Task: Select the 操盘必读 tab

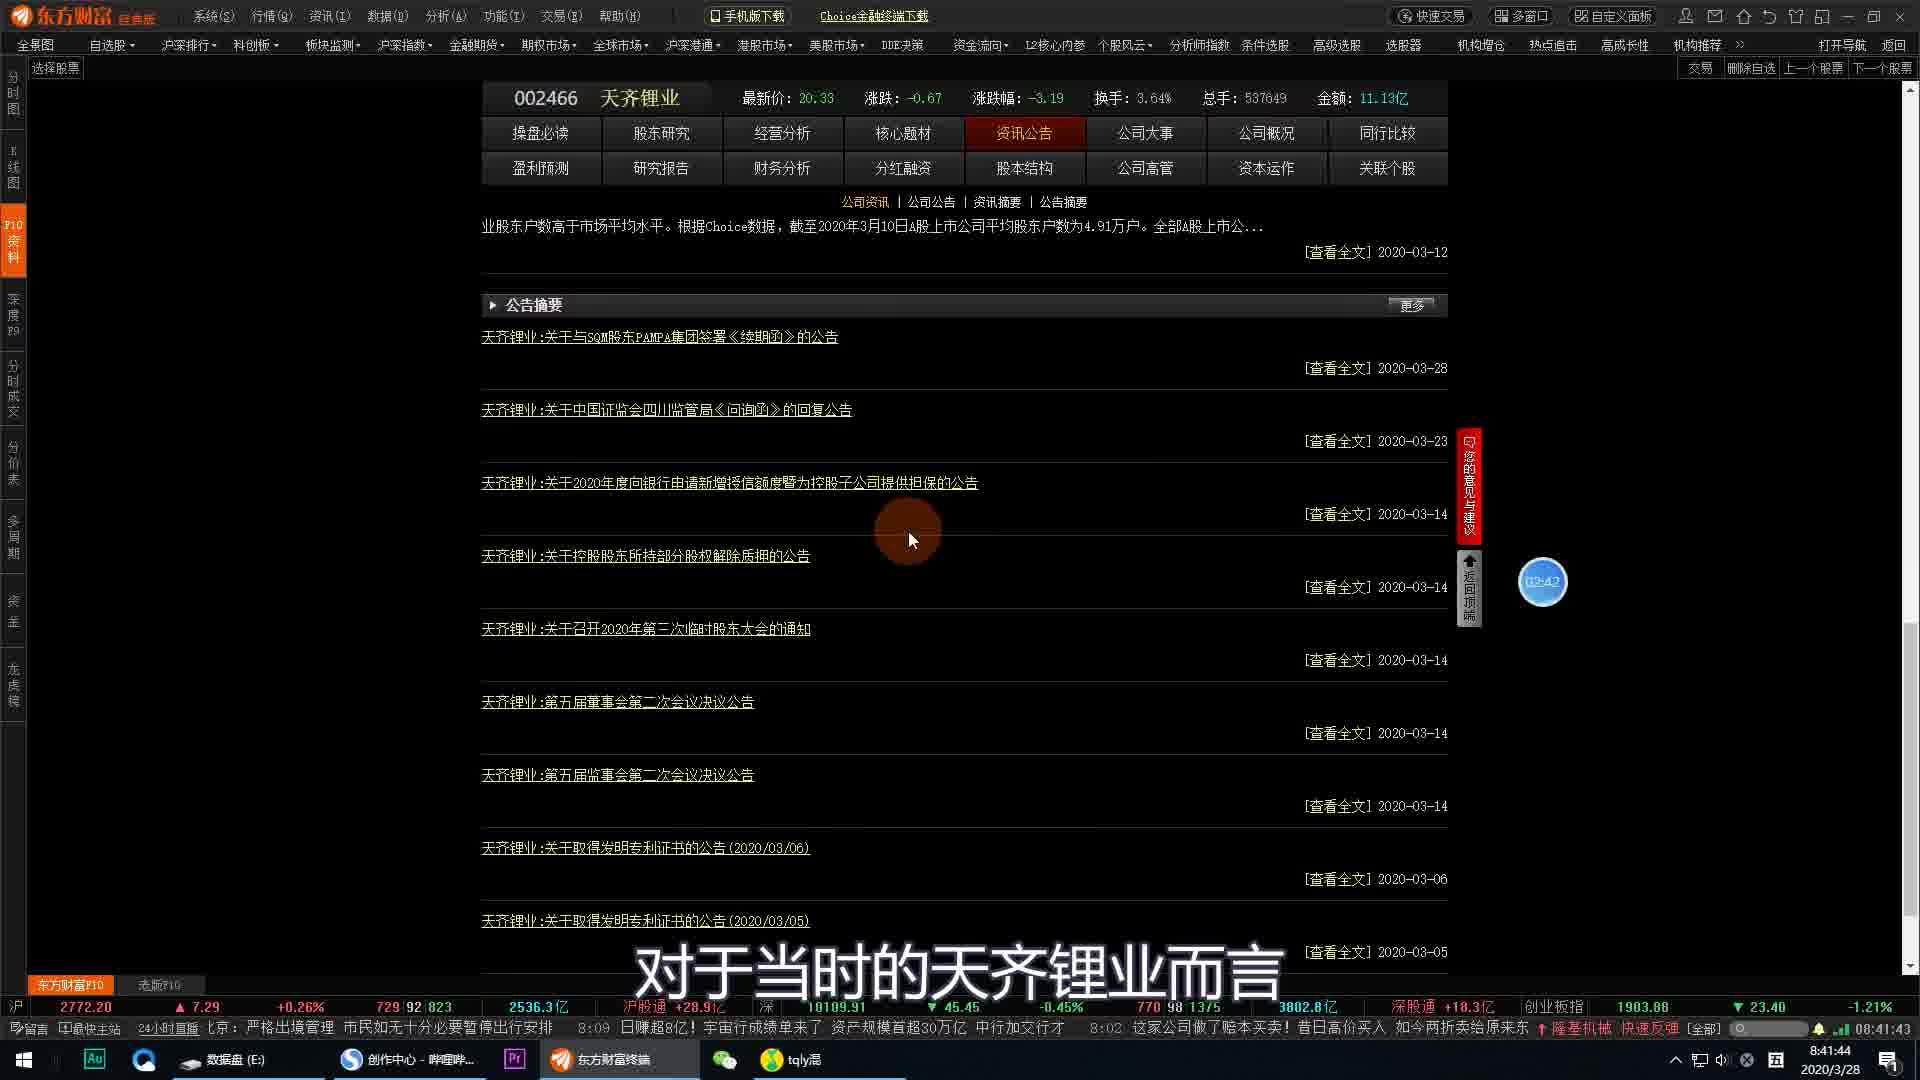Action: coord(541,133)
